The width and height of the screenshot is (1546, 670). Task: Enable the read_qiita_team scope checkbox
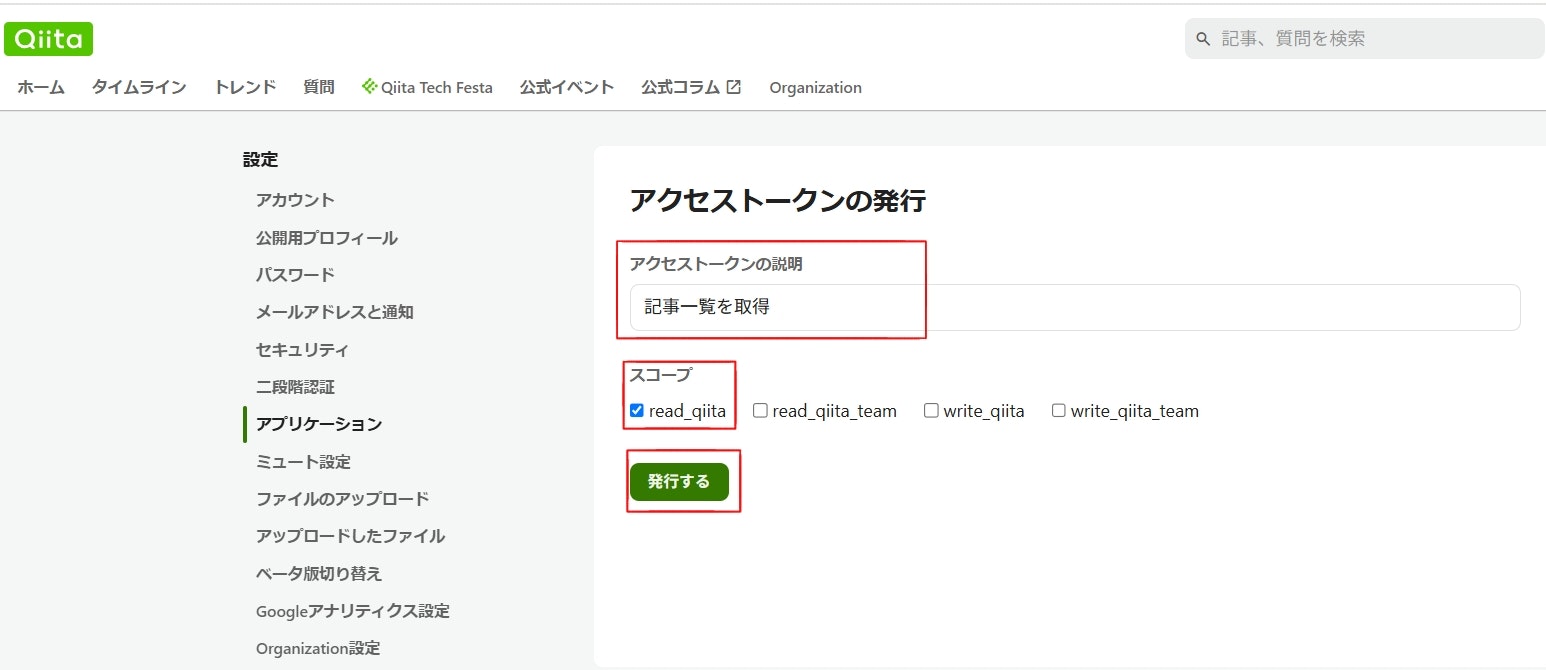coord(760,410)
